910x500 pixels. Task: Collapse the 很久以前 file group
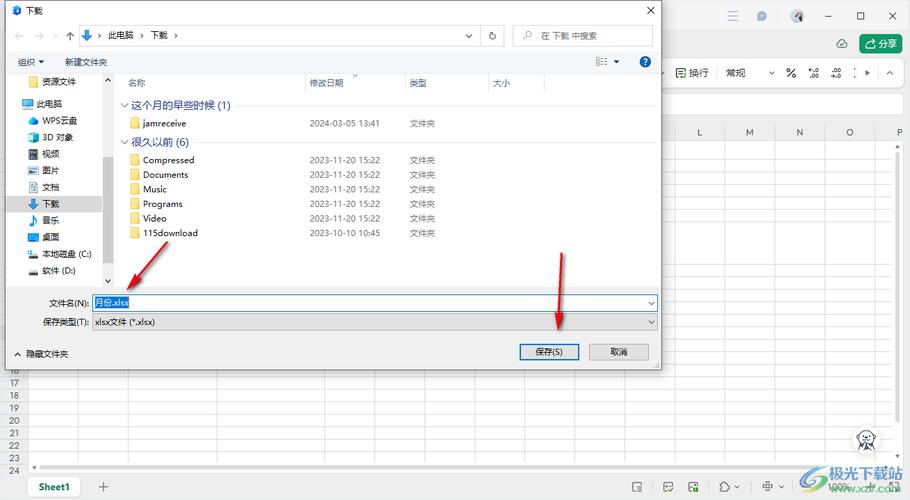(x=125, y=142)
